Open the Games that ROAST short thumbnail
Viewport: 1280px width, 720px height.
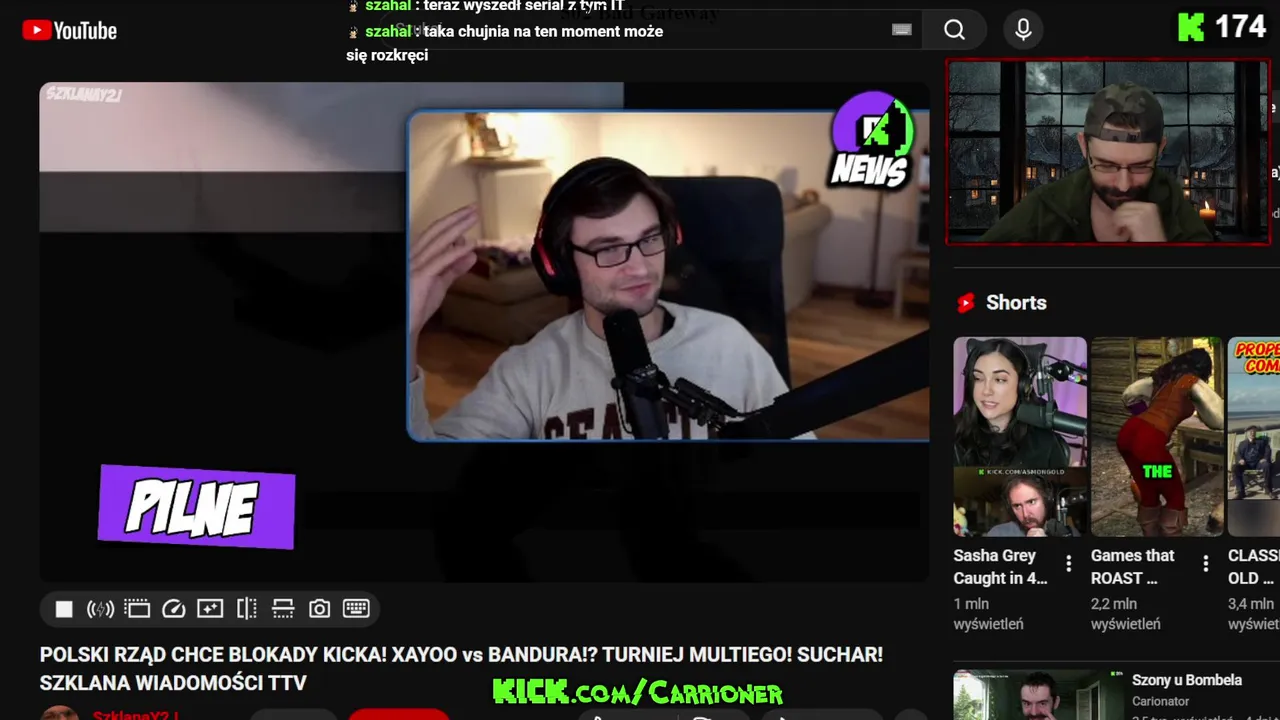pos(1157,437)
